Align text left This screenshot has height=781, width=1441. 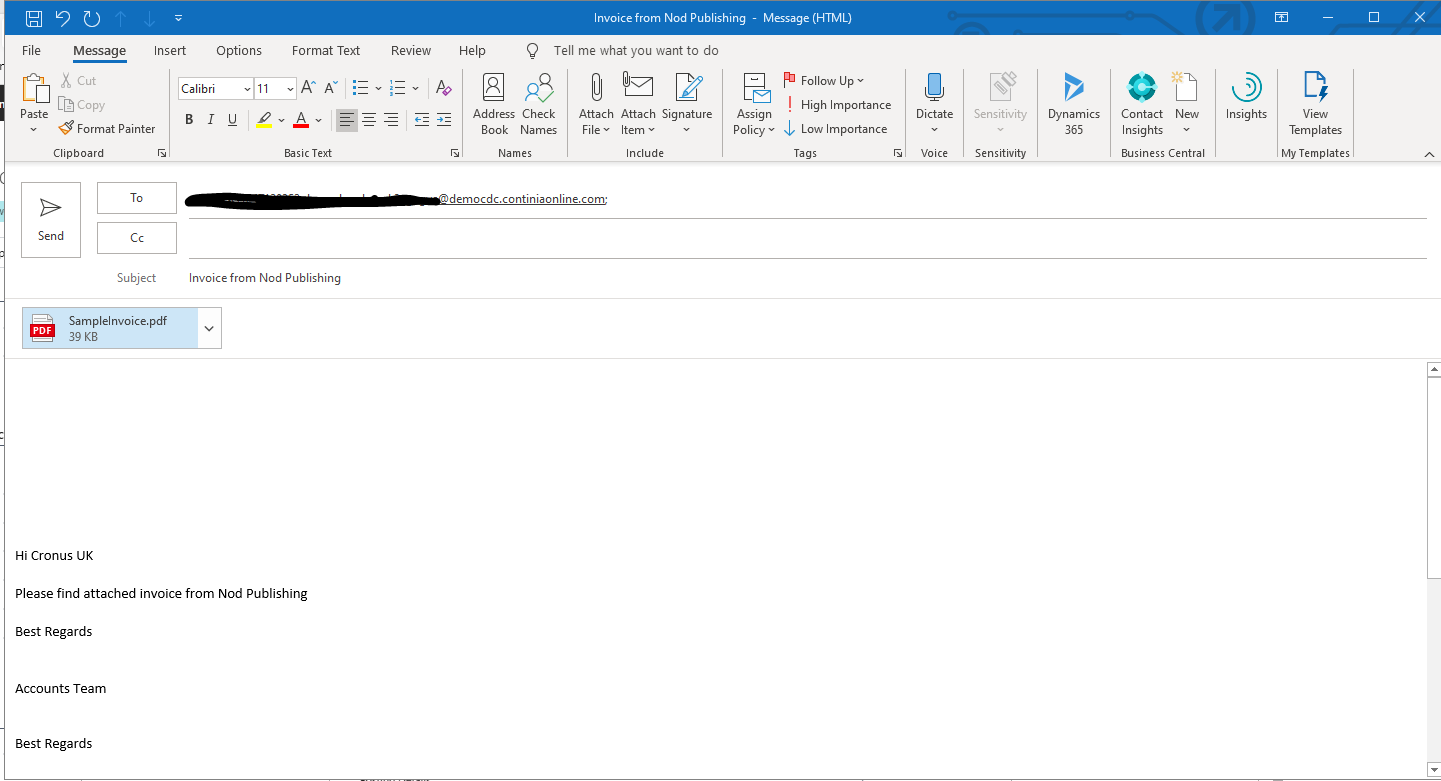(x=346, y=120)
